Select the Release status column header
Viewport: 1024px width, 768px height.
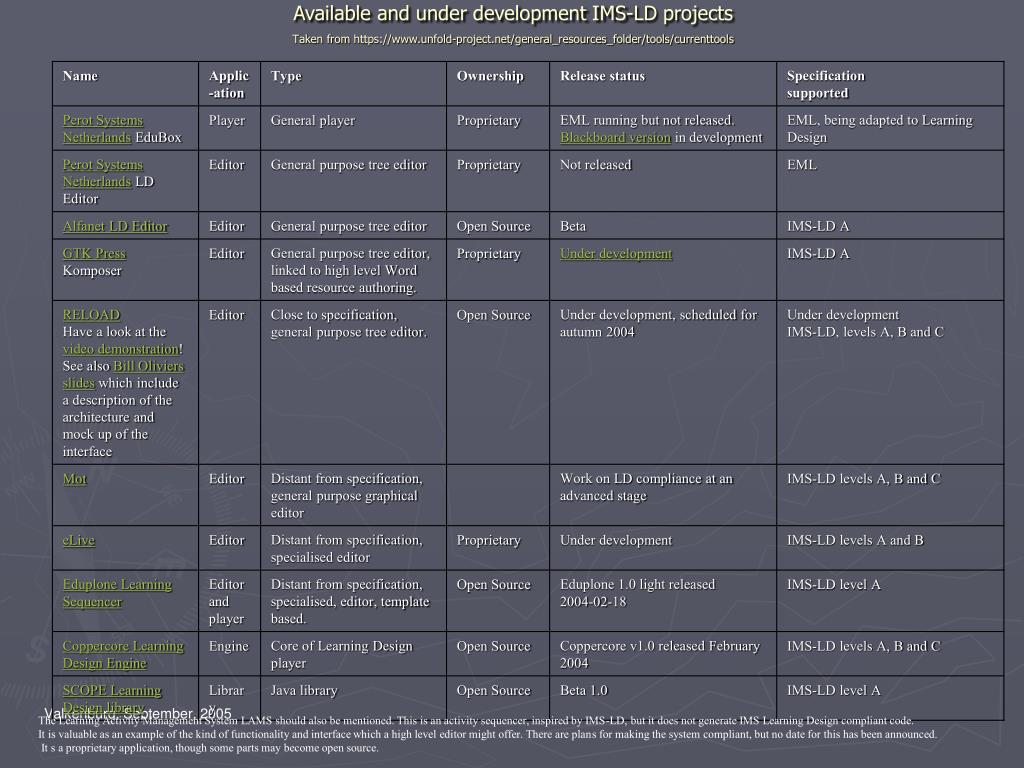tap(664, 84)
